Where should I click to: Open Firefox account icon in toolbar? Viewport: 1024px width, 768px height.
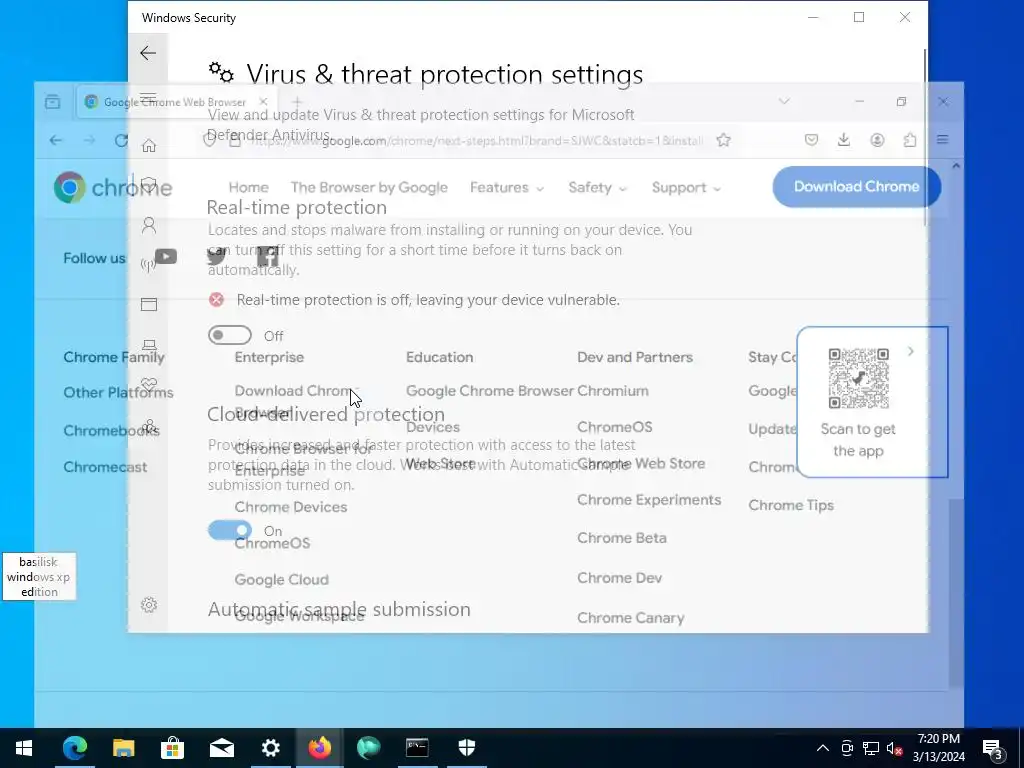(x=877, y=140)
